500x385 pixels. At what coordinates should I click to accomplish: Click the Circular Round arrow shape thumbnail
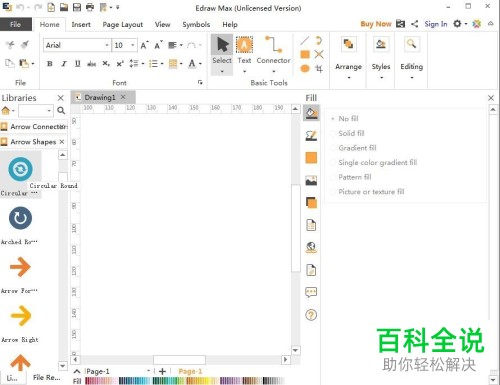[x=20, y=168]
